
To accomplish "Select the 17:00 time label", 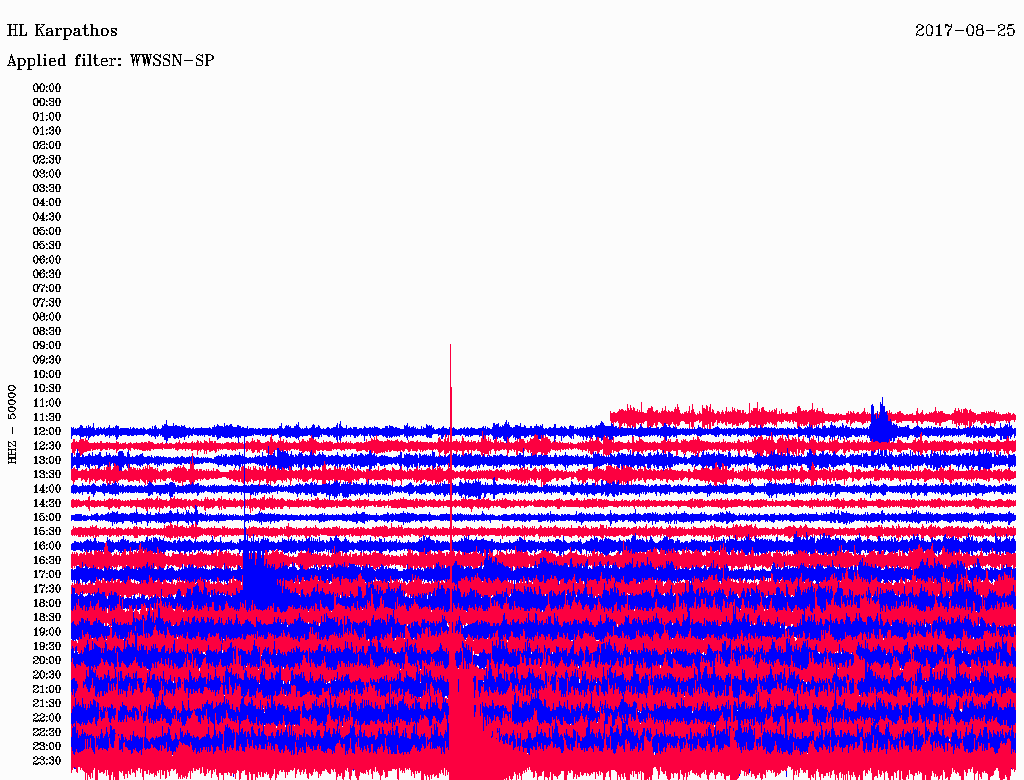I will [x=47, y=574].
